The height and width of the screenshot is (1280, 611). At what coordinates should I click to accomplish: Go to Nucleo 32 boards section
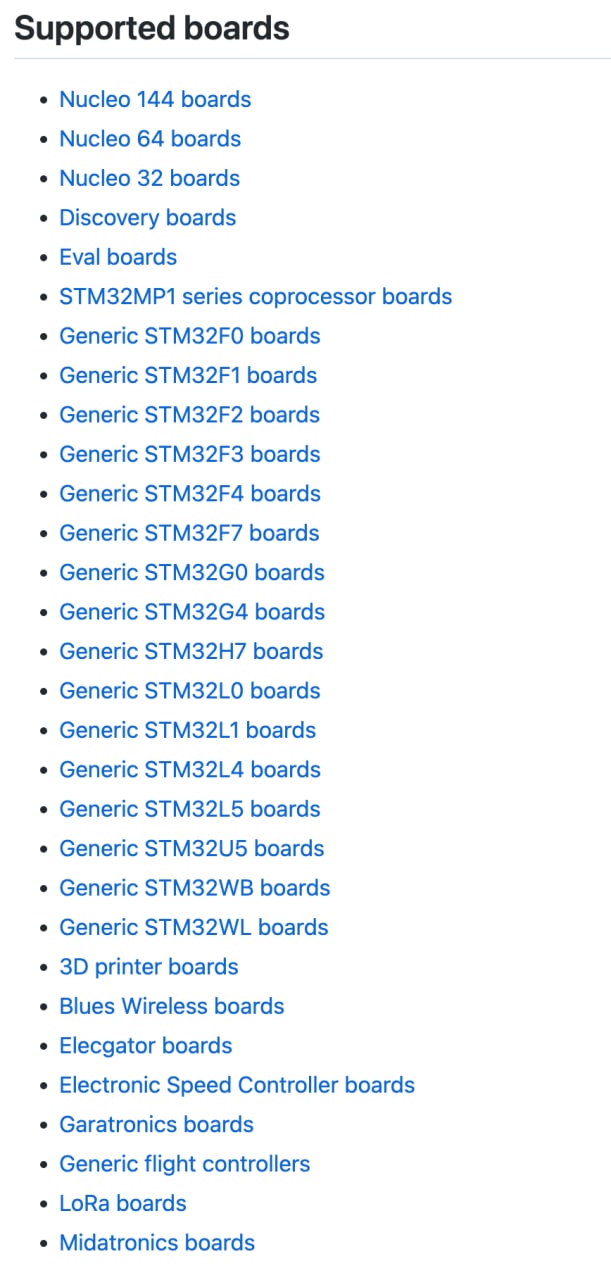[149, 178]
